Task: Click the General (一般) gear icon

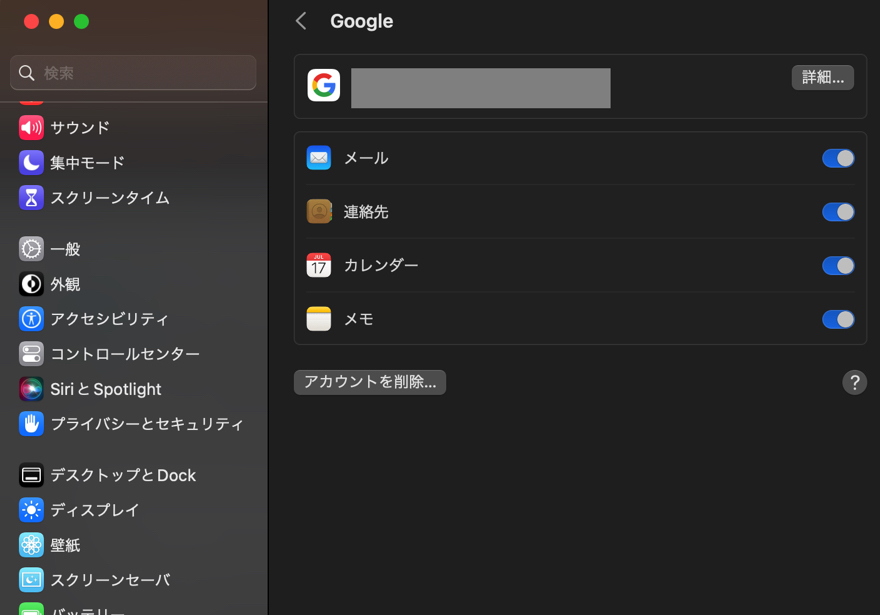Action: [x=31, y=249]
